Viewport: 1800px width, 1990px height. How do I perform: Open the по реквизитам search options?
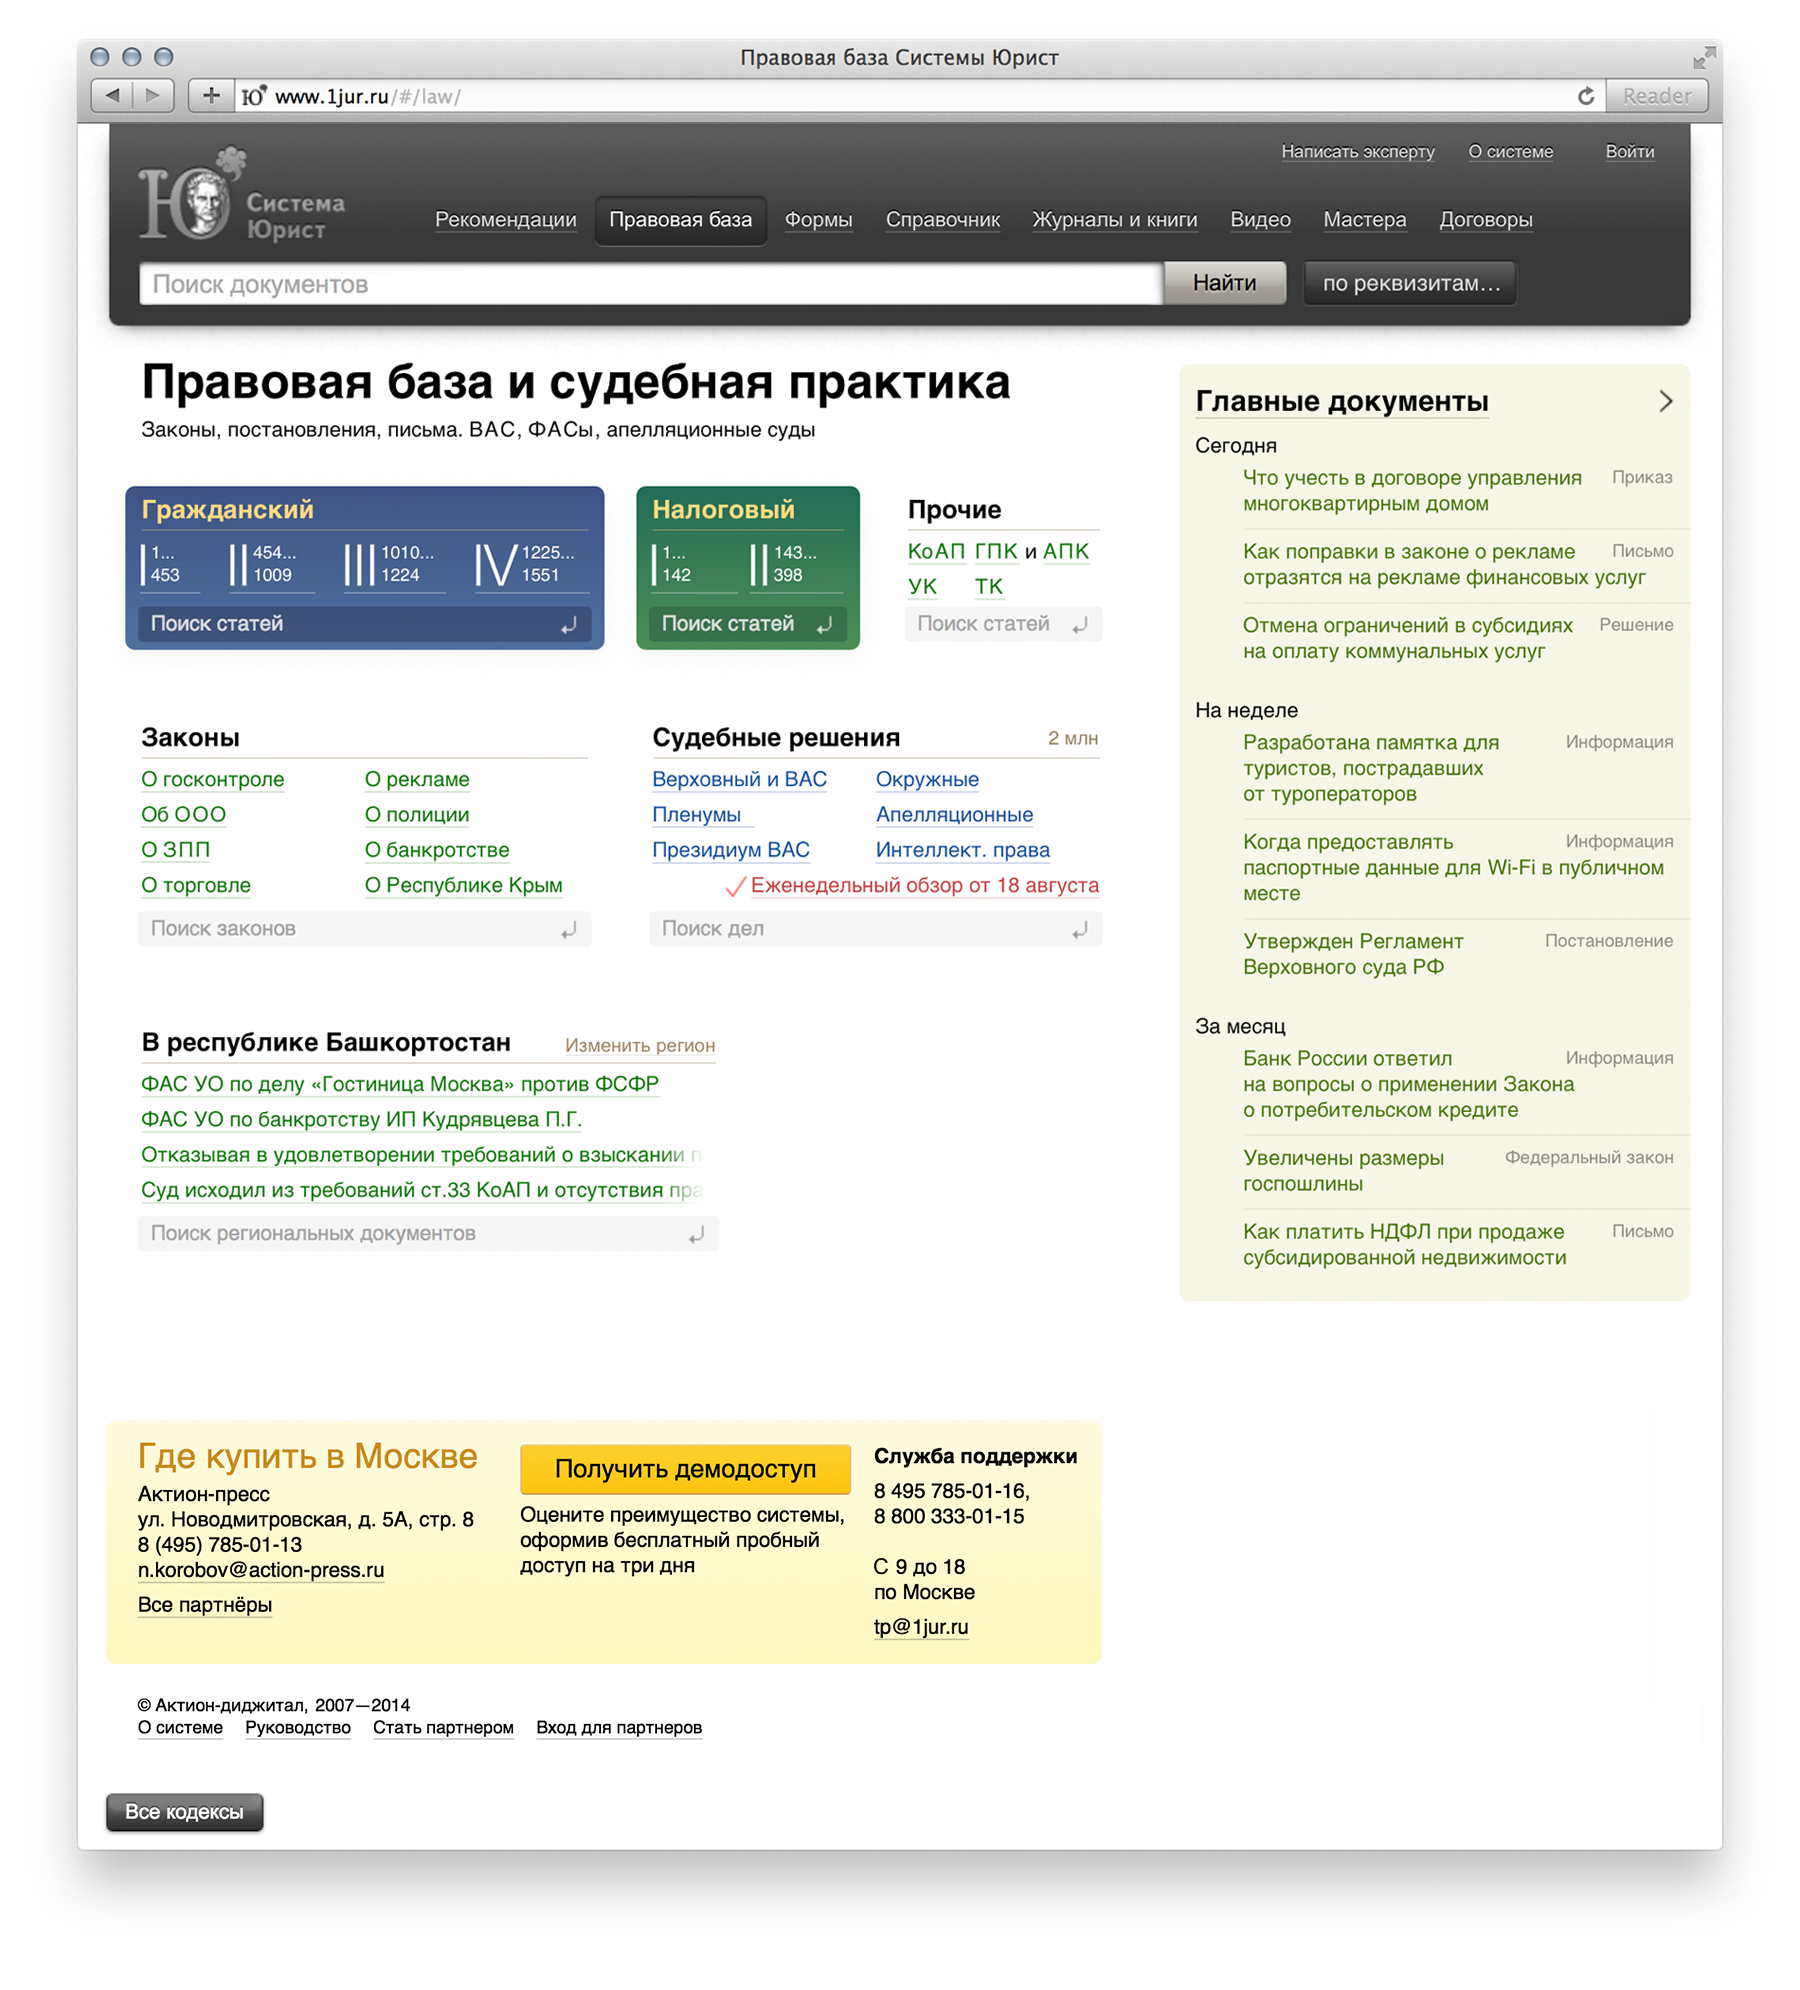[1410, 284]
